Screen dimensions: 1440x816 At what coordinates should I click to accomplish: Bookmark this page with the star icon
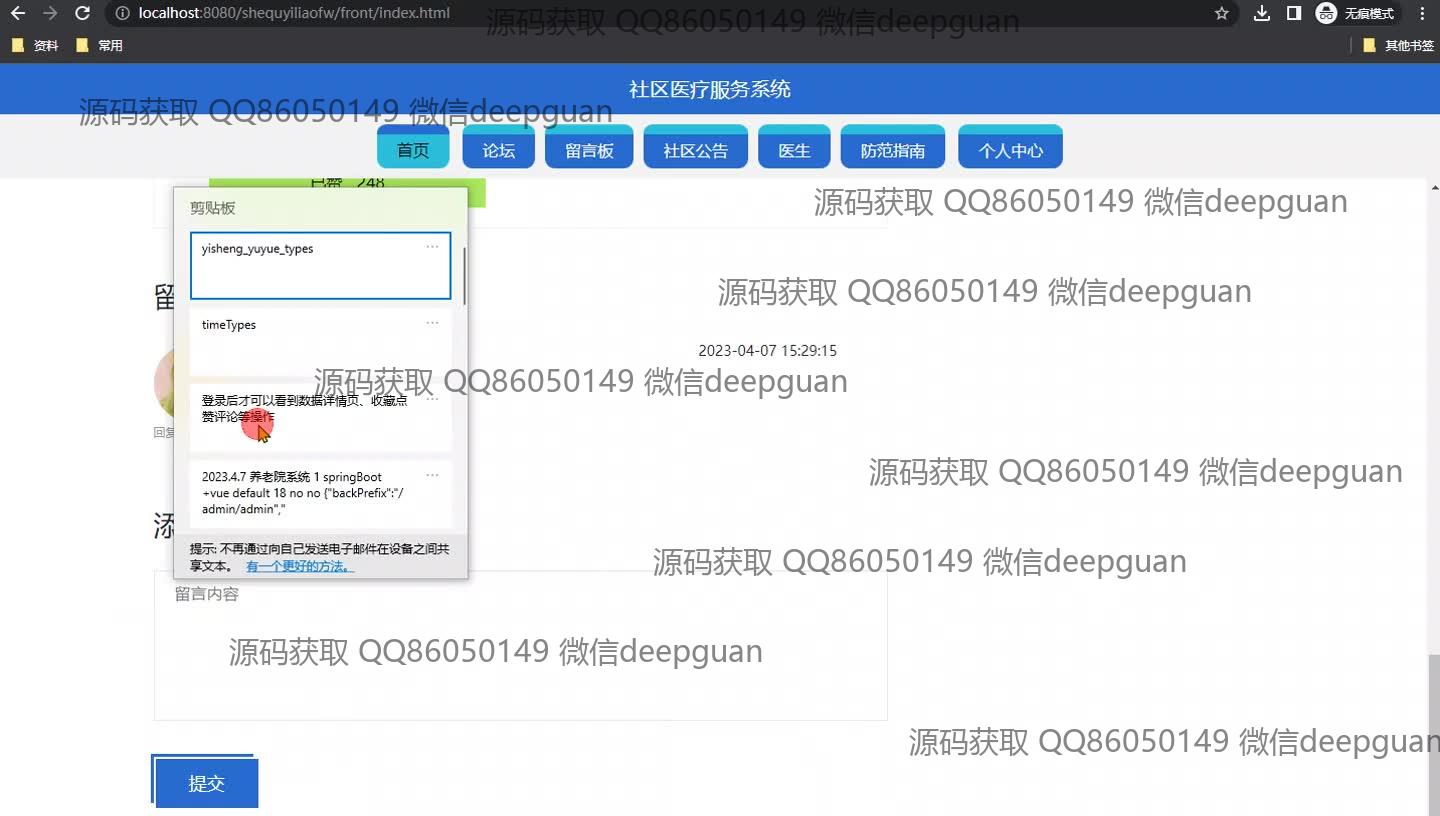click(x=1221, y=14)
